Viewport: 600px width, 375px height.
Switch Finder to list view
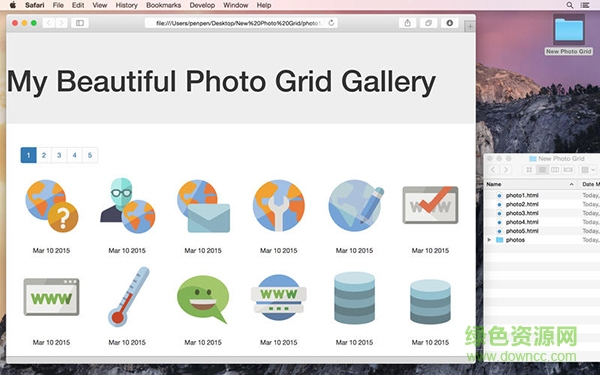pos(542,170)
